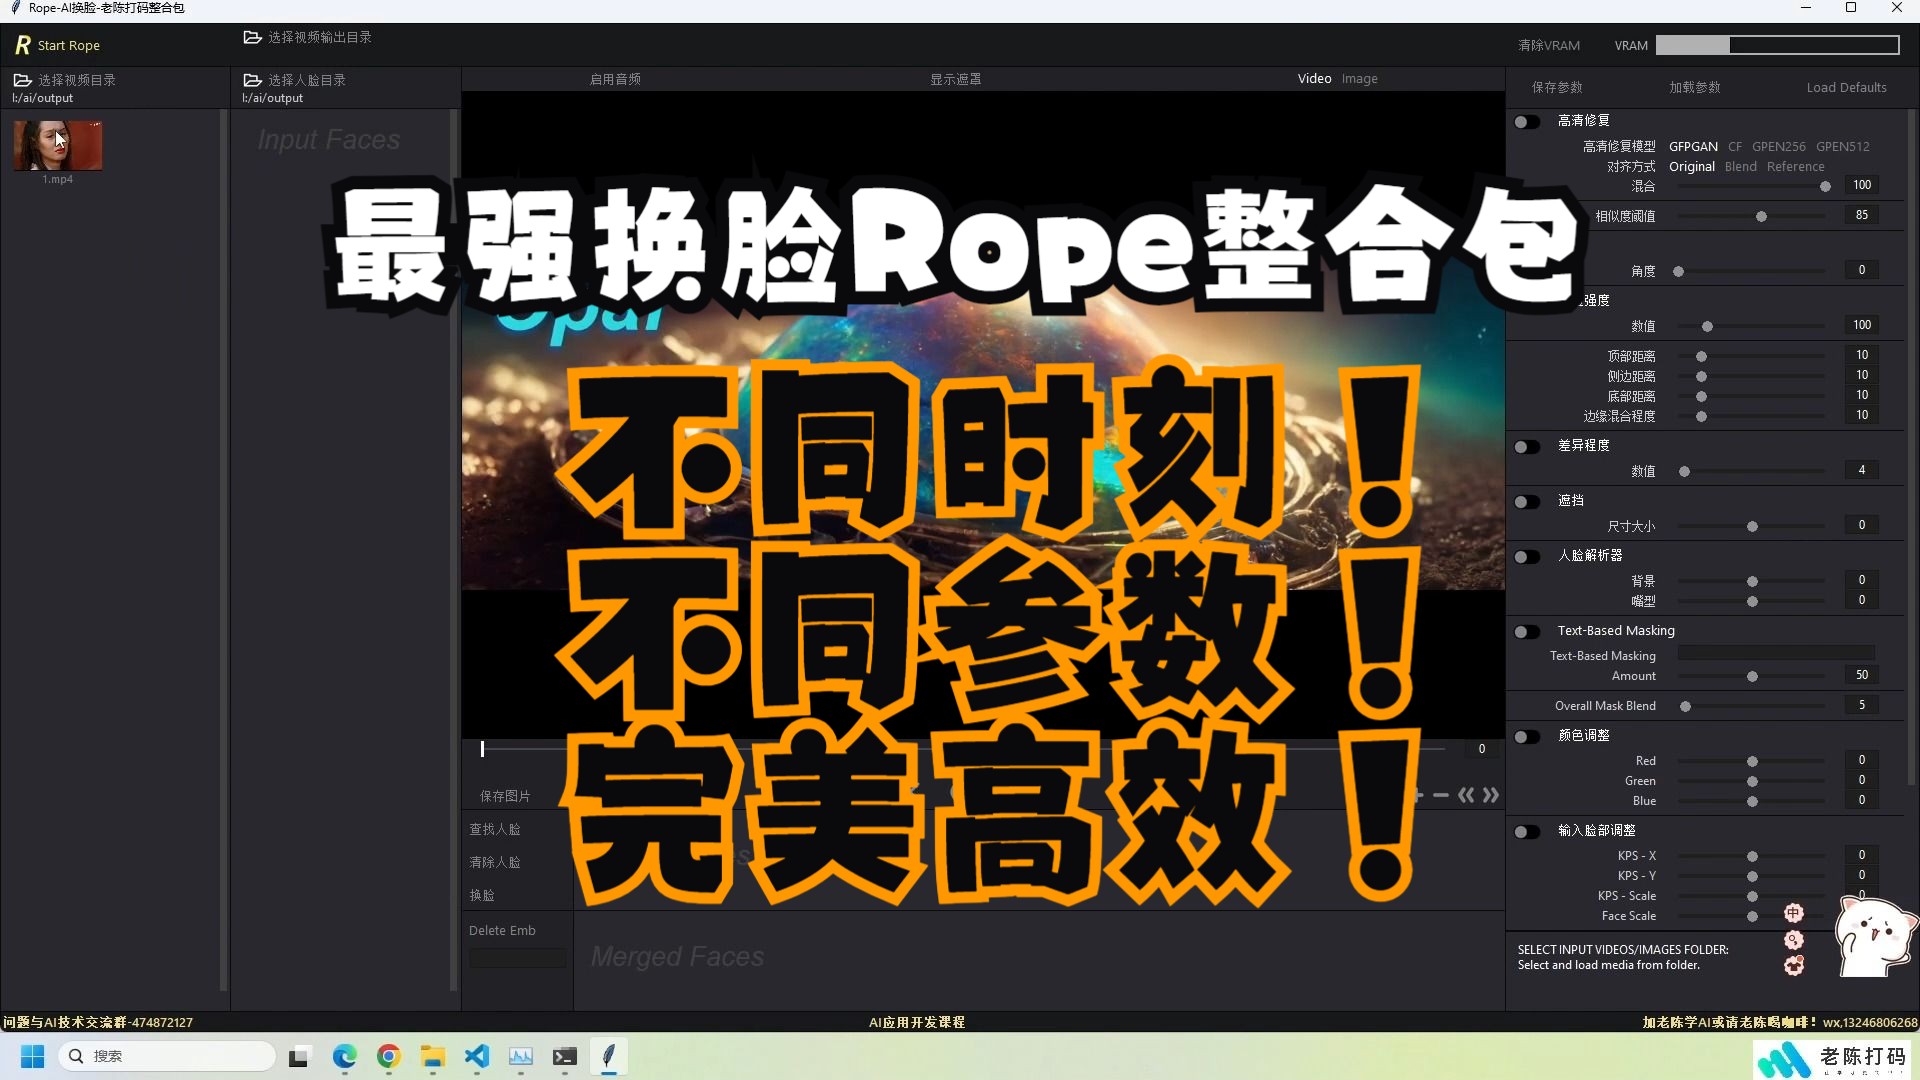The height and width of the screenshot is (1080, 1920).
Task: Switch to the Image tab
Action: pos(1359,78)
